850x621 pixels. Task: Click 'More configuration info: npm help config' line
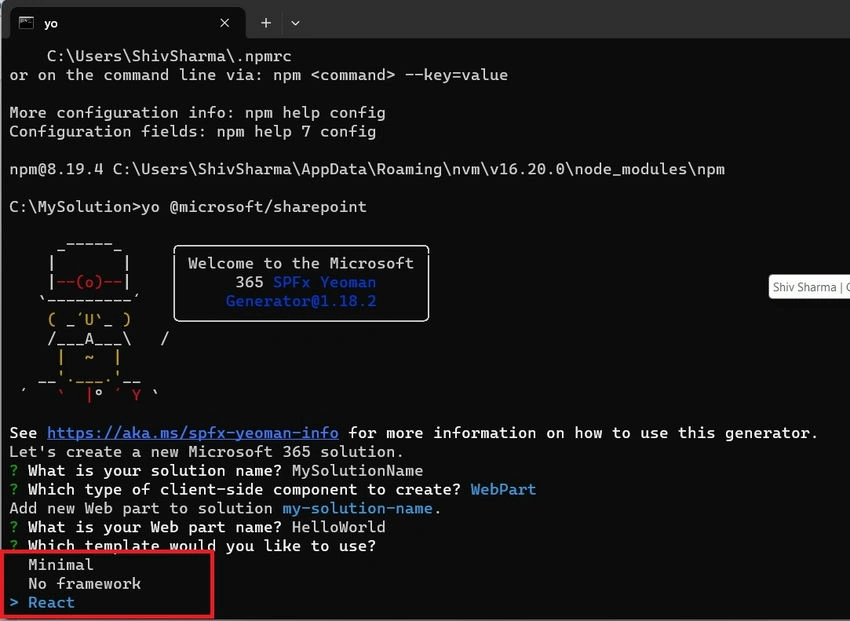197,113
